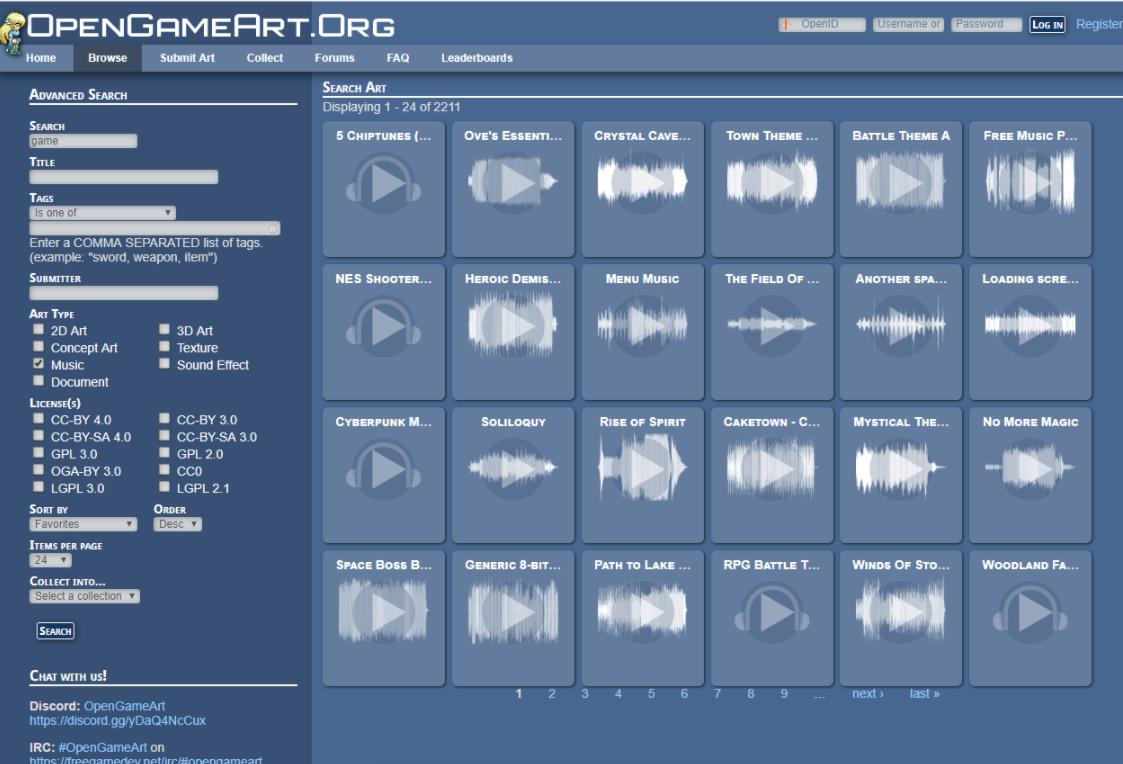Image resolution: width=1123 pixels, height=764 pixels.
Task: Open the Items per page dropdown
Action: (x=50, y=560)
